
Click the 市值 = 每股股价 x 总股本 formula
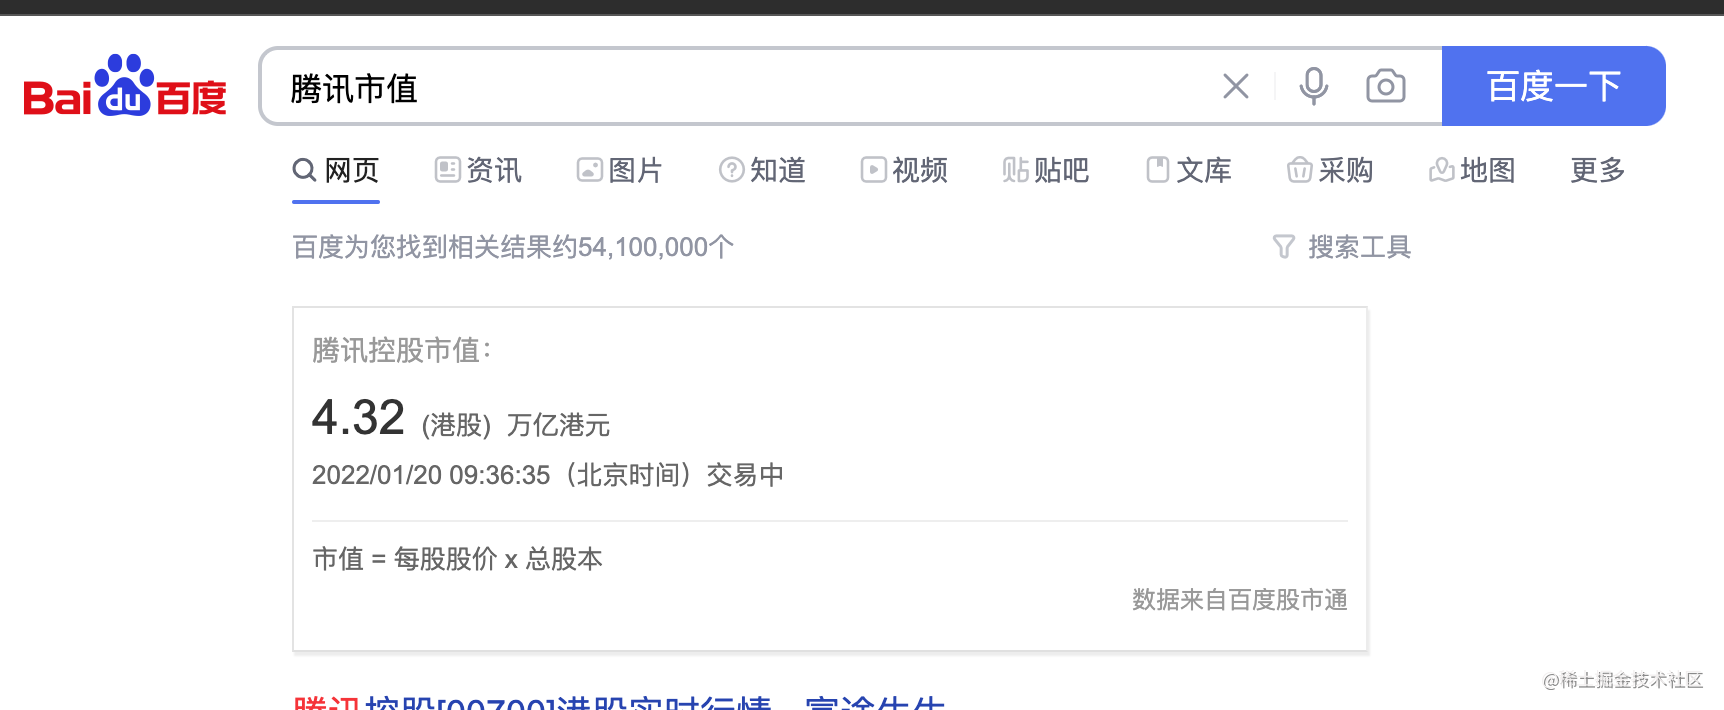point(458,559)
